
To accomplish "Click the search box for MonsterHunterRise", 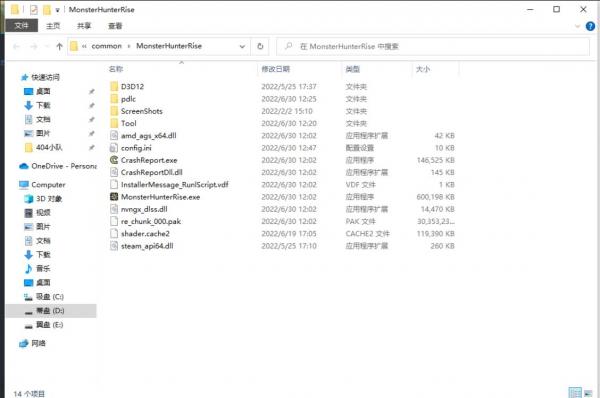I will click(433, 46).
